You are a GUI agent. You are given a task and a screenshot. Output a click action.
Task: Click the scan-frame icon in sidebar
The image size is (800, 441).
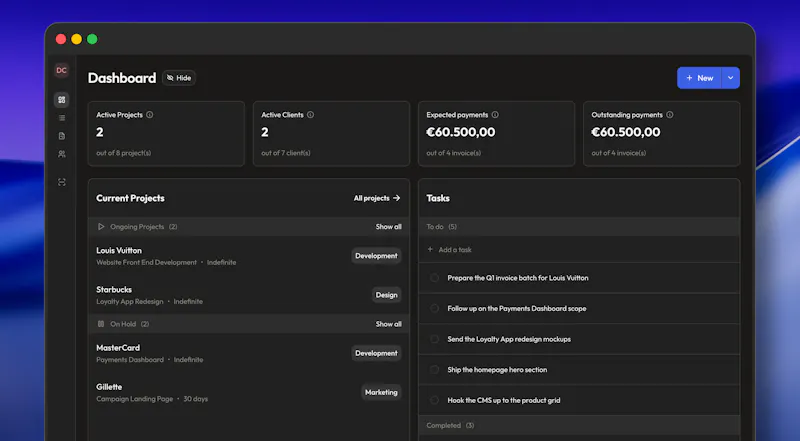click(62, 182)
